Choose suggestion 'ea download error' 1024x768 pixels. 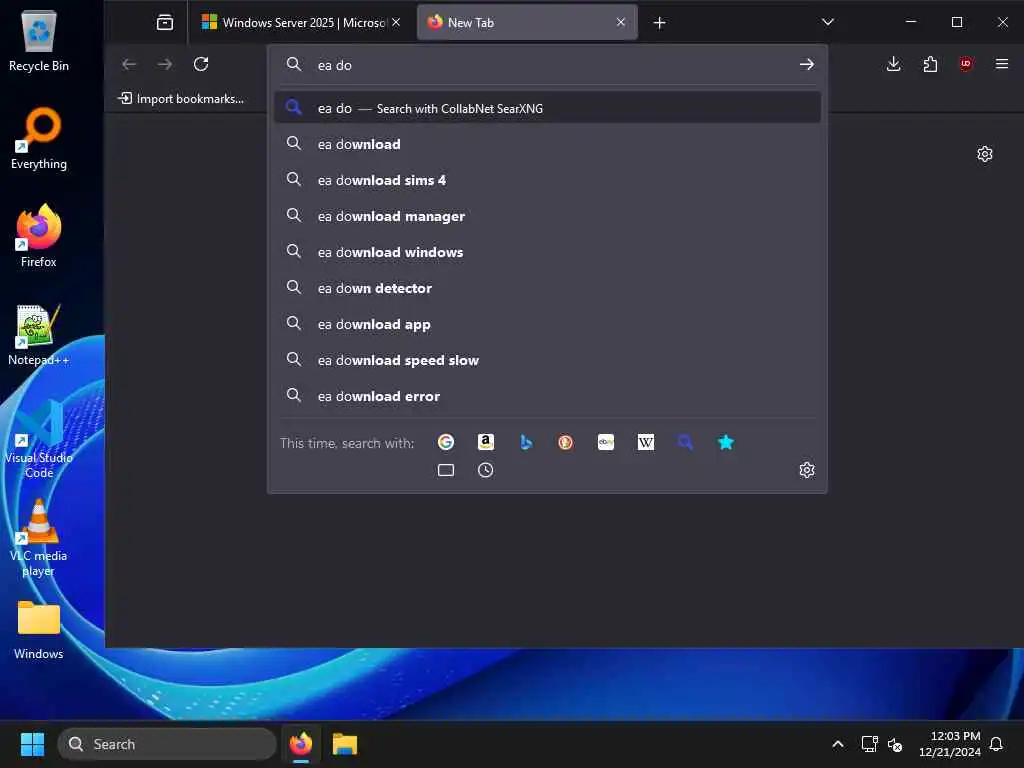tap(547, 396)
